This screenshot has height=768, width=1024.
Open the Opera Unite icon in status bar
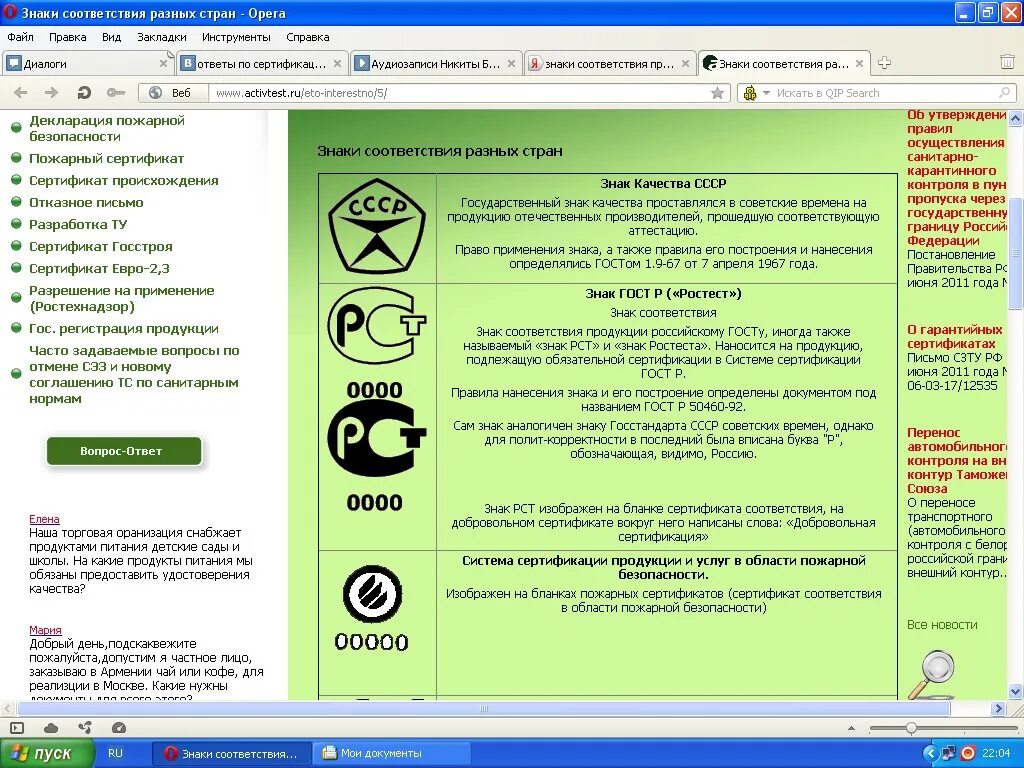85,728
